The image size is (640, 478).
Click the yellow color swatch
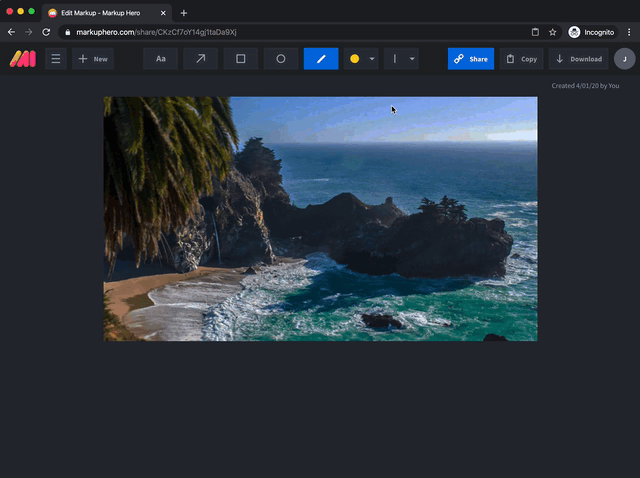pos(355,59)
